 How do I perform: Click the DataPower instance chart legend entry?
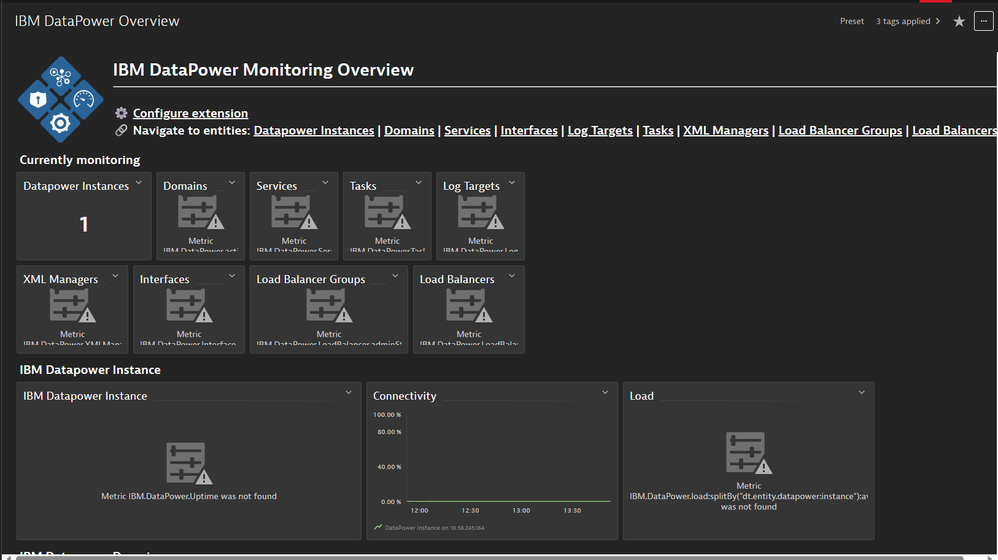pos(432,527)
